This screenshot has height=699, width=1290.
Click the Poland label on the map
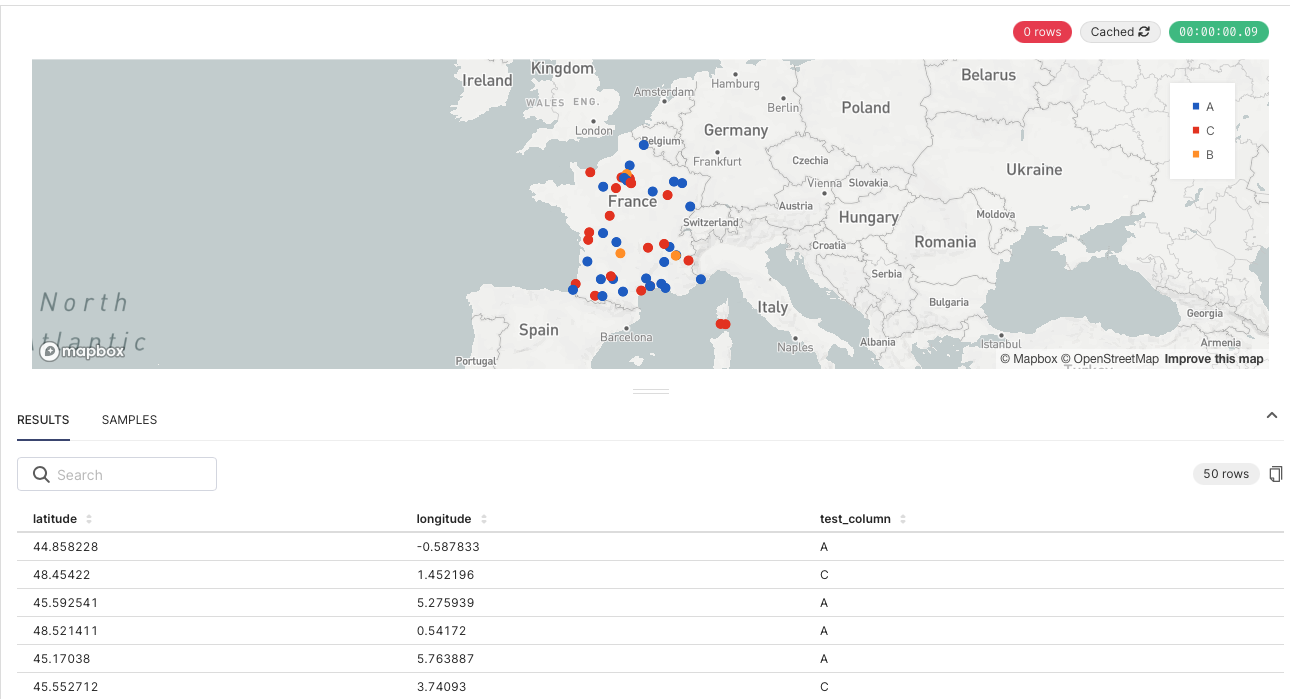866,107
